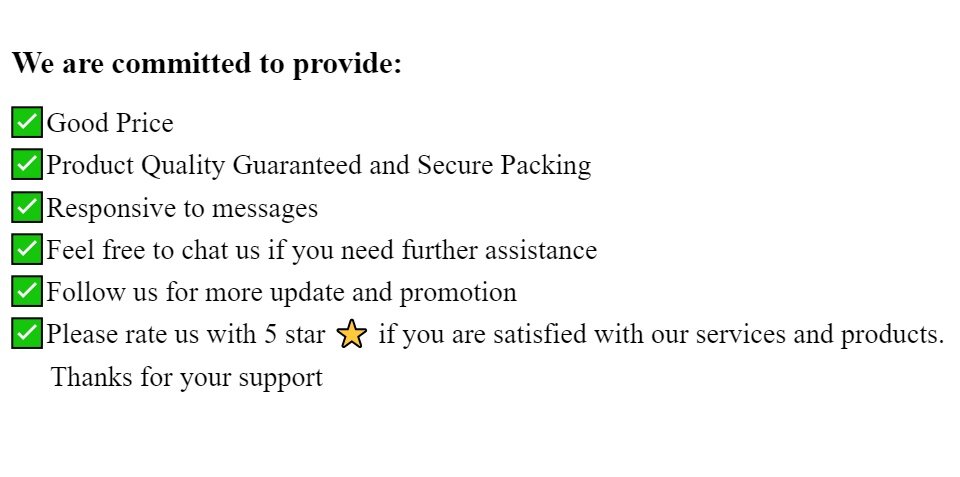The image size is (960, 477).
Task: Click Follow us for more update and promotion
Action: tap(282, 292)
